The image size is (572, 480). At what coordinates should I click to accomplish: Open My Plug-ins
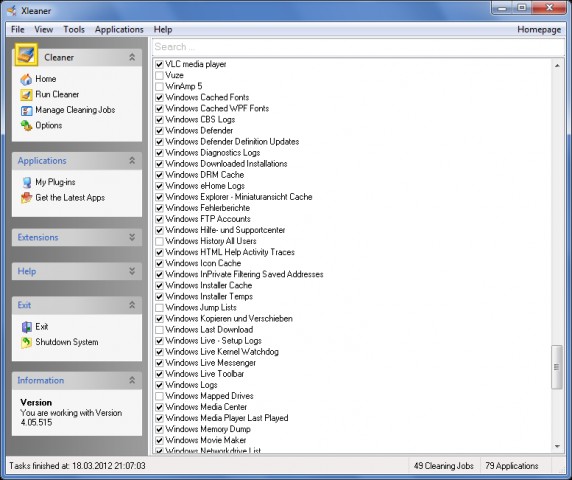pos(55,182)
